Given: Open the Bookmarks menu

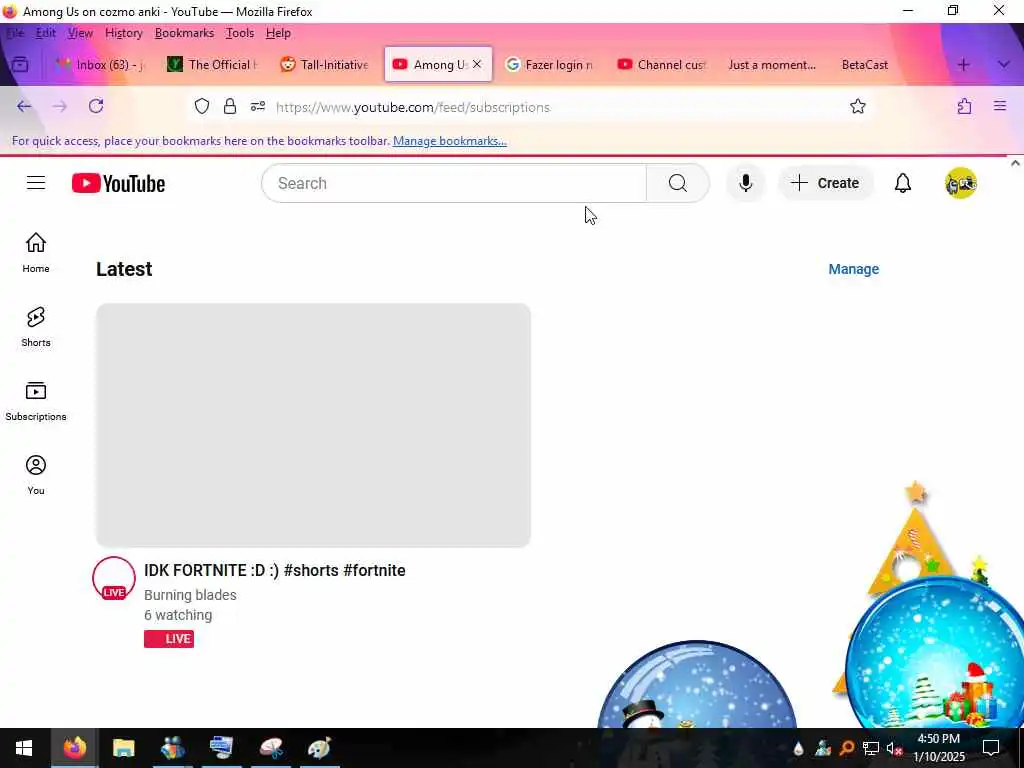Looking at the screenshot, I should click(184, 33).
